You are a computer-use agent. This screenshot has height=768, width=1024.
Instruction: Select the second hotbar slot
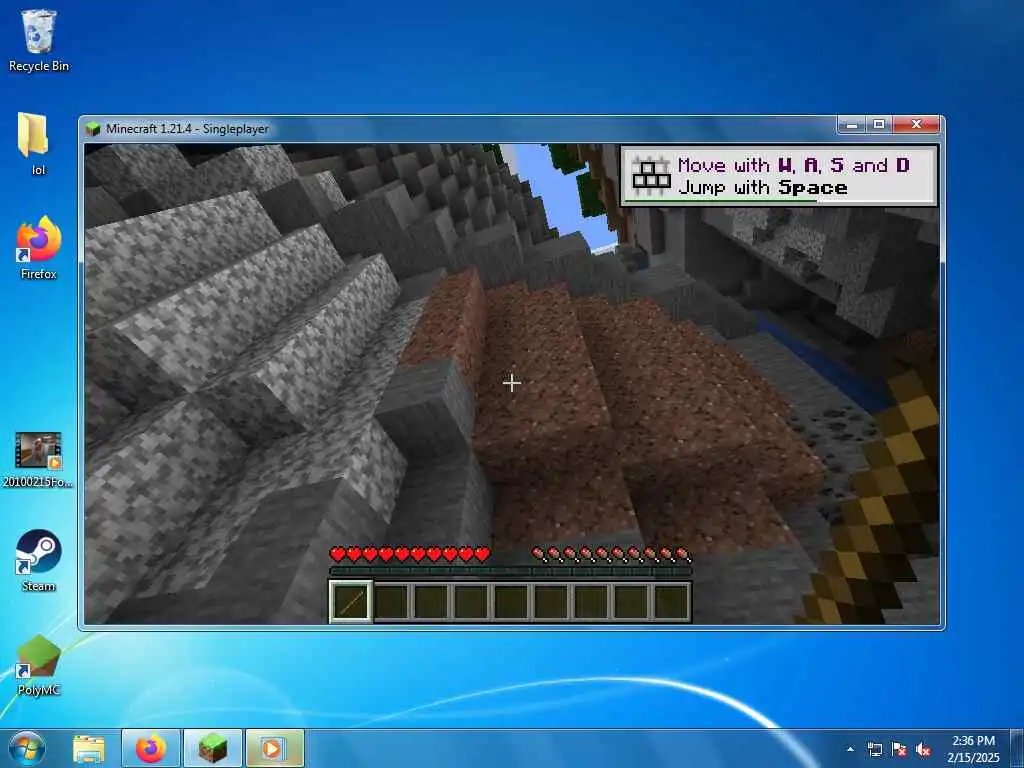391,601
